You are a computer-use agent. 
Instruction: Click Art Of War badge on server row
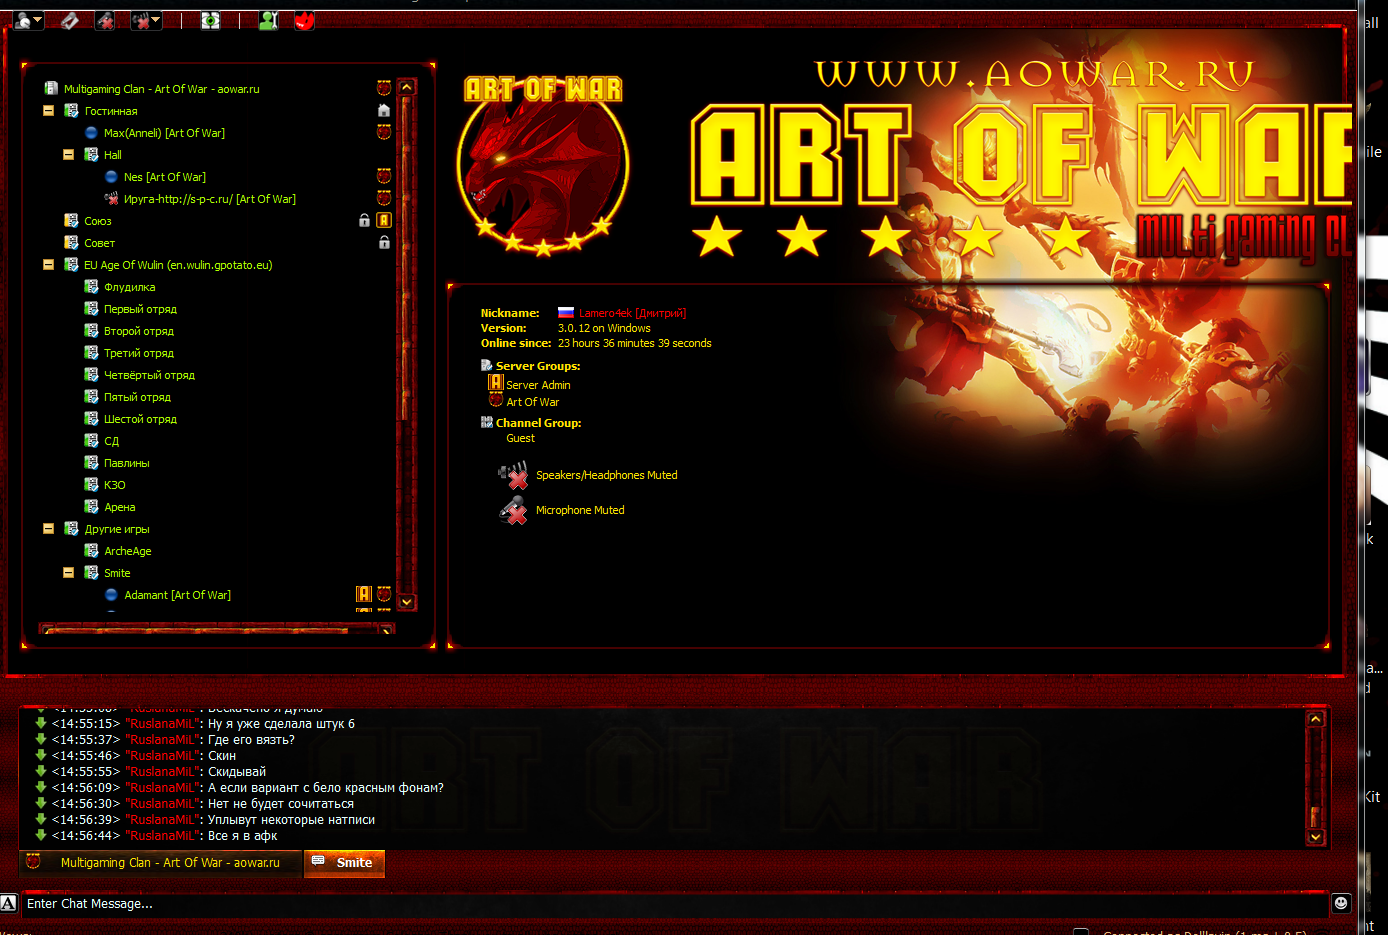tap(384, 88)
